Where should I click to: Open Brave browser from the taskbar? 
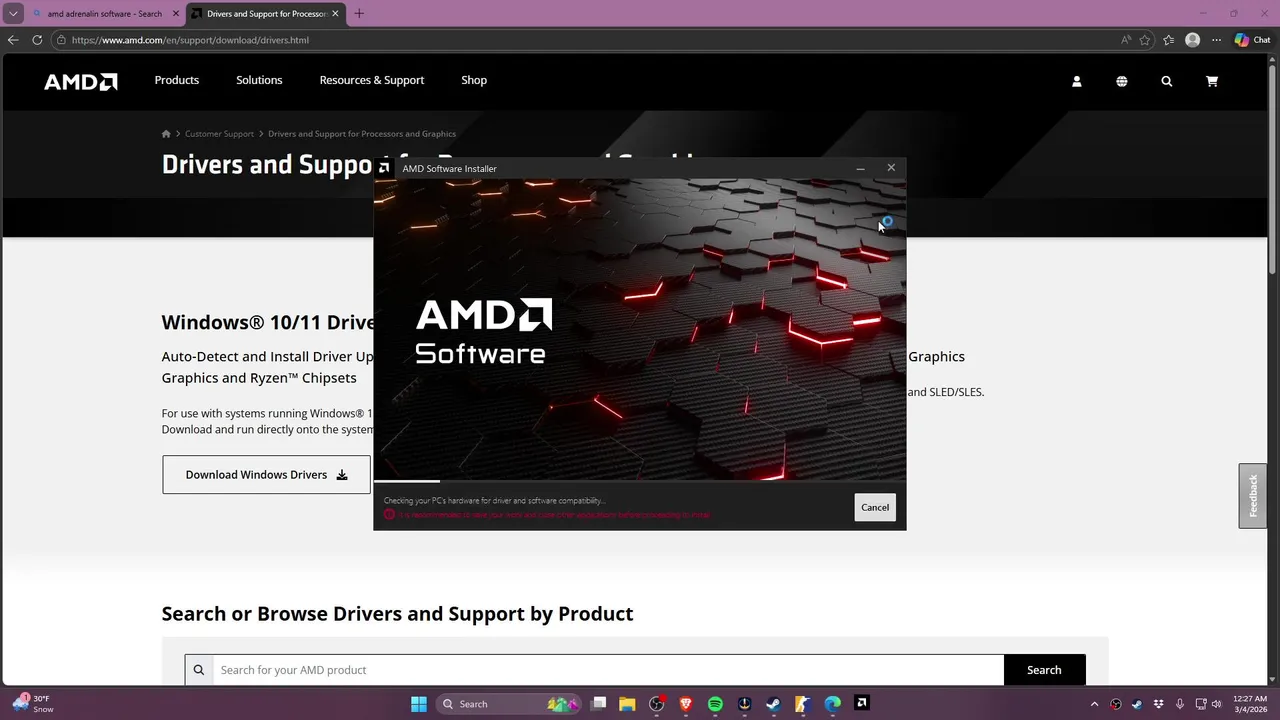pos(686,704)
